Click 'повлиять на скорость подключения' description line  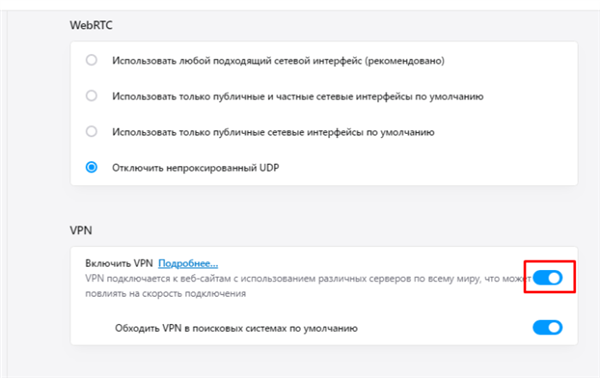point(165,293)
